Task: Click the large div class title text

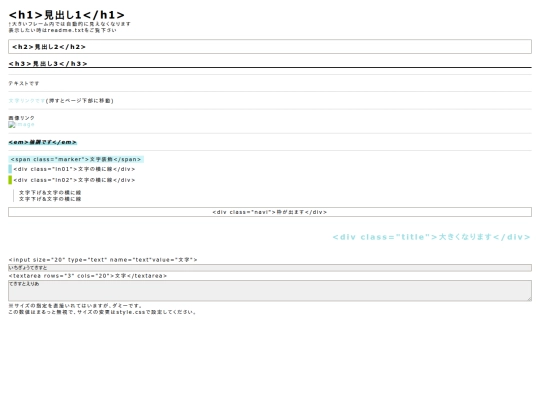Action: [431, 237]
